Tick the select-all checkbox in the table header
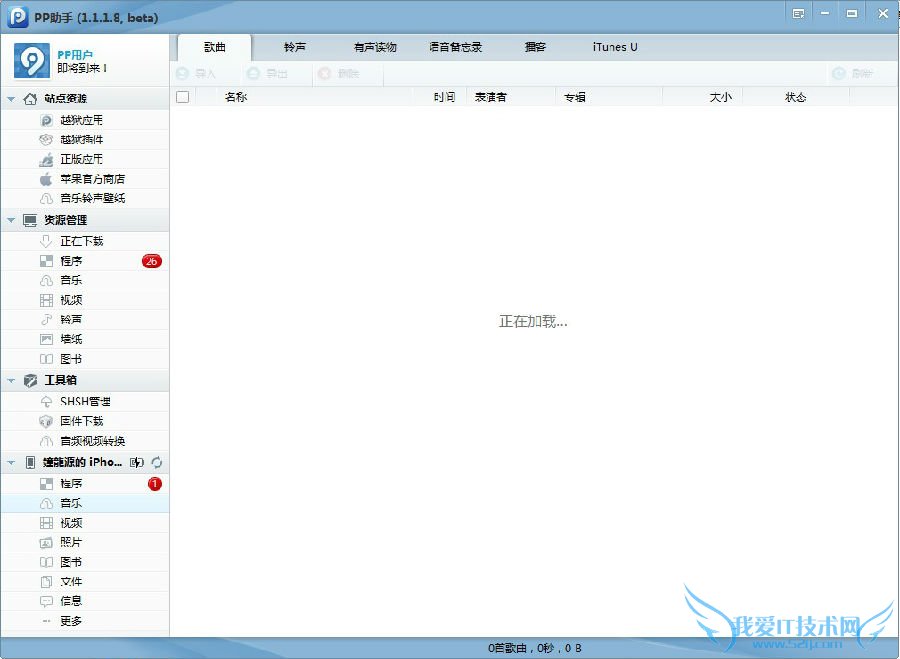 (x=182, y=97)
